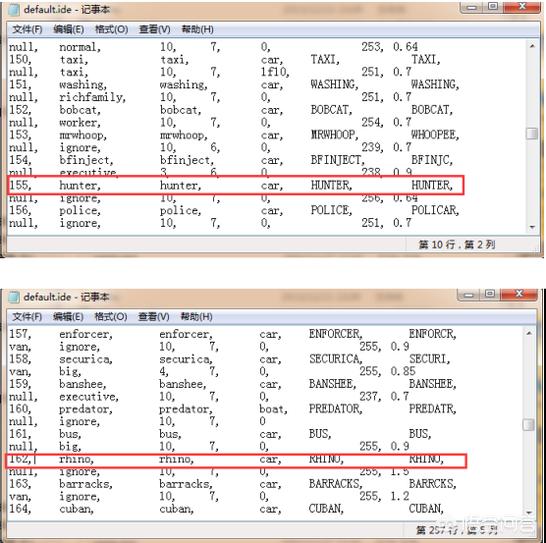
Task: Open 格式(O) menu in bottom window
Action: [111, 317]
